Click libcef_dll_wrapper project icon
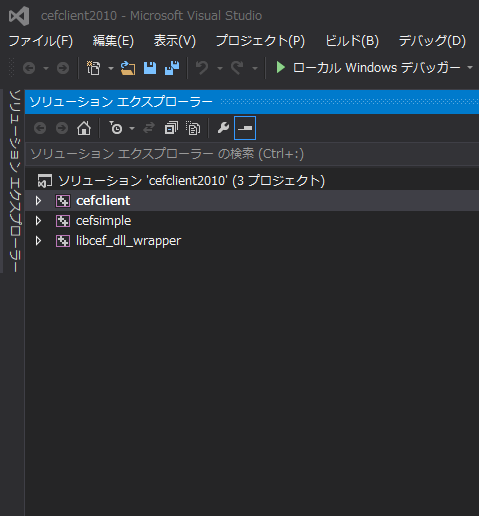479x516 pixels. click(x=63, y=241)
